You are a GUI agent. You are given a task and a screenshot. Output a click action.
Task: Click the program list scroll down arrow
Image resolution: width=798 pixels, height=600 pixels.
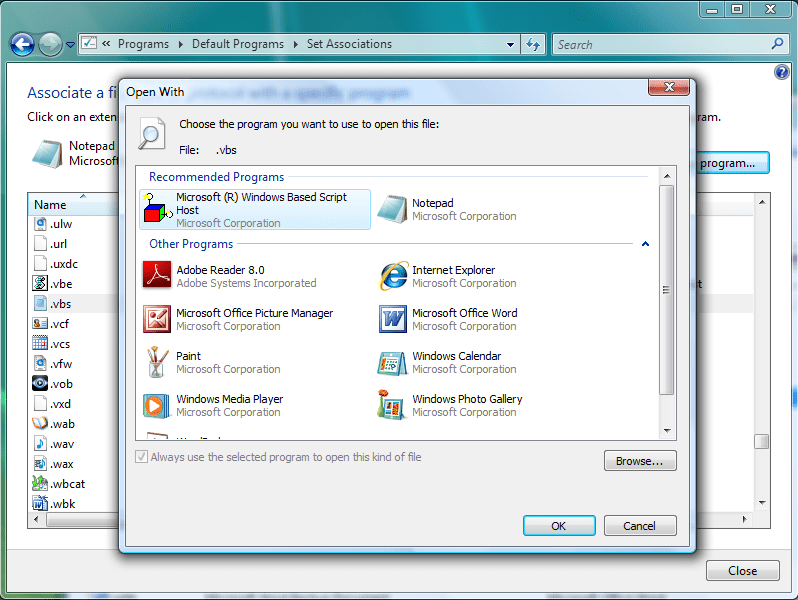[667, 431]
